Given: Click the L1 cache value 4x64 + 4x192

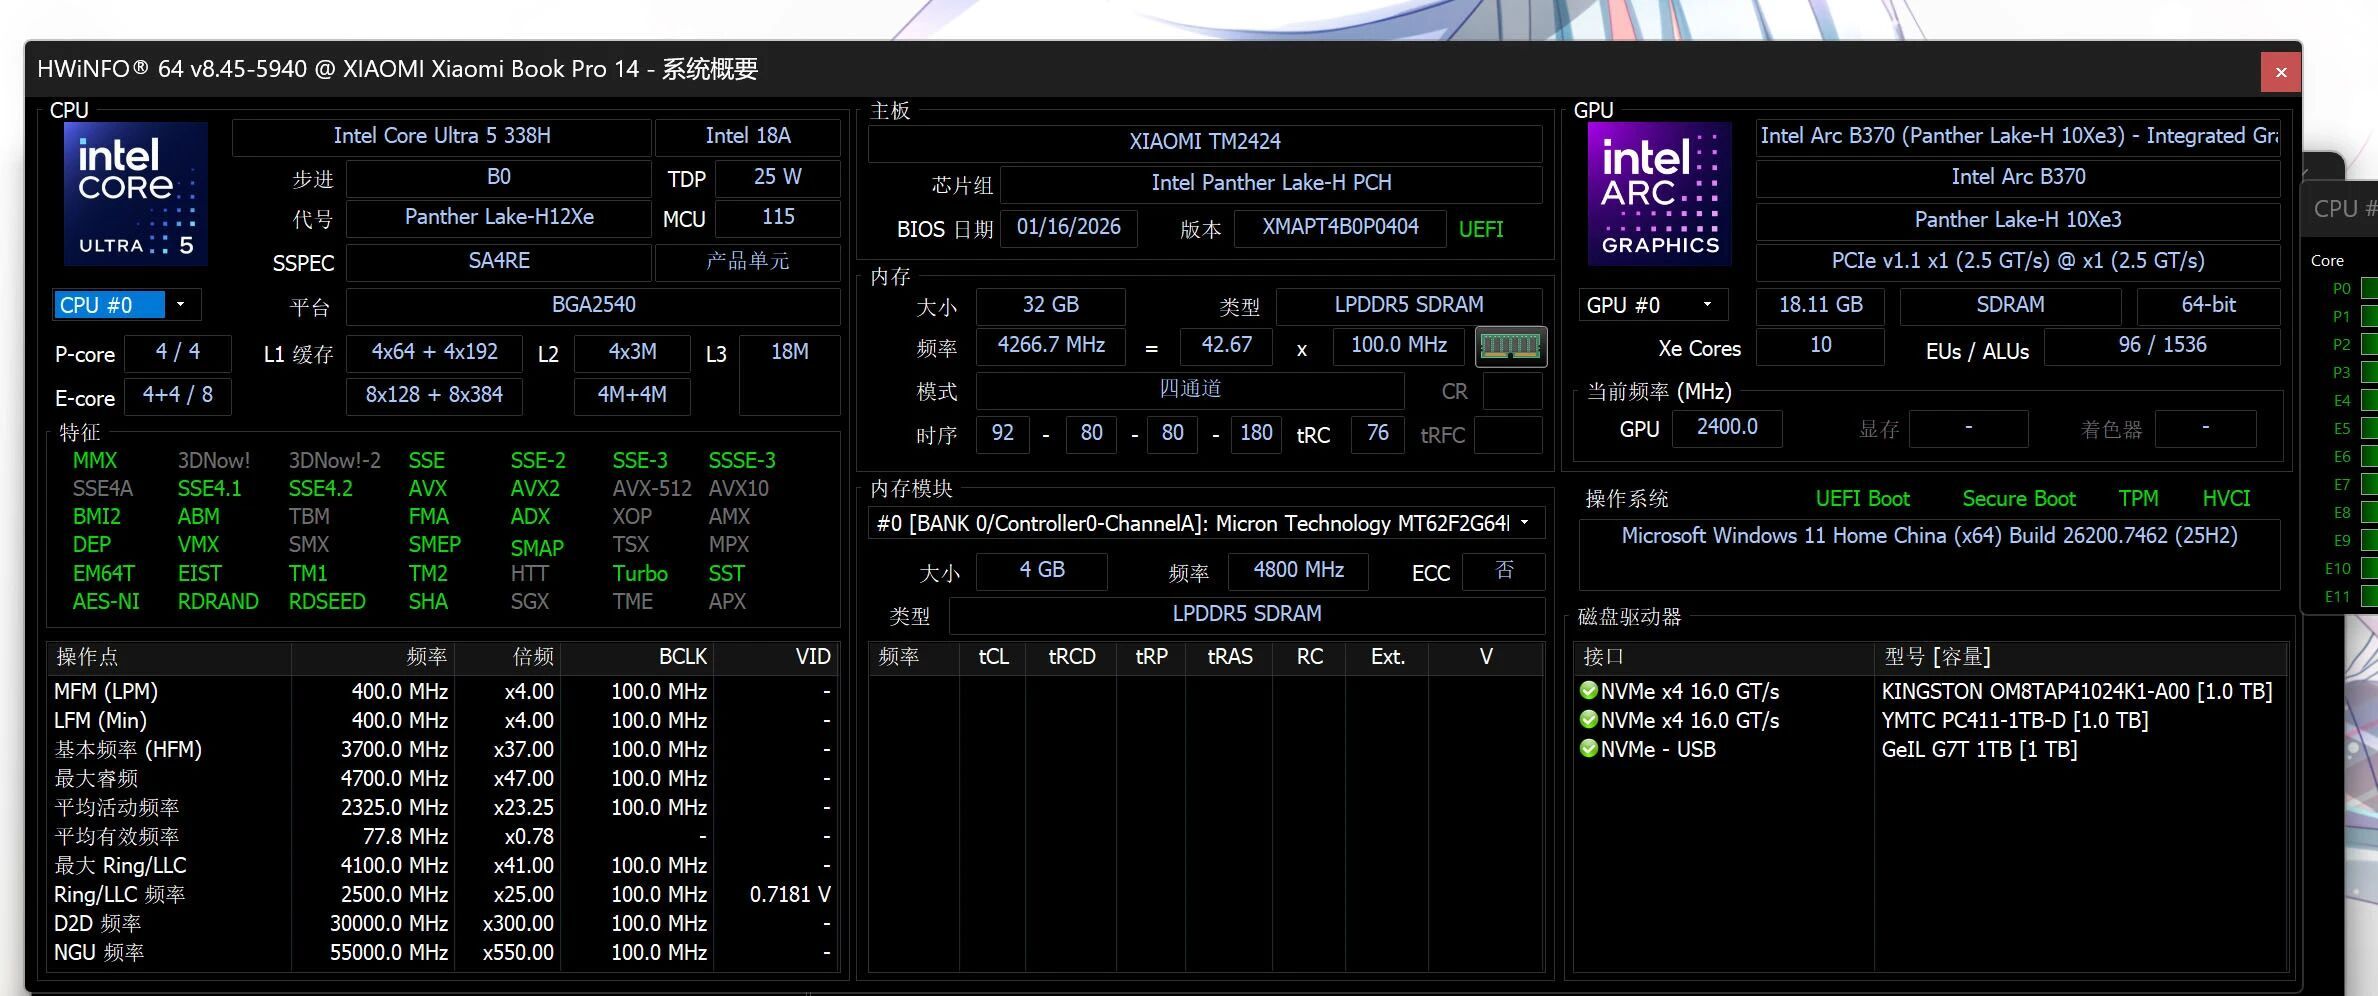Looking at the screenshot, I should pyautogui.click(x=434, y=352).
